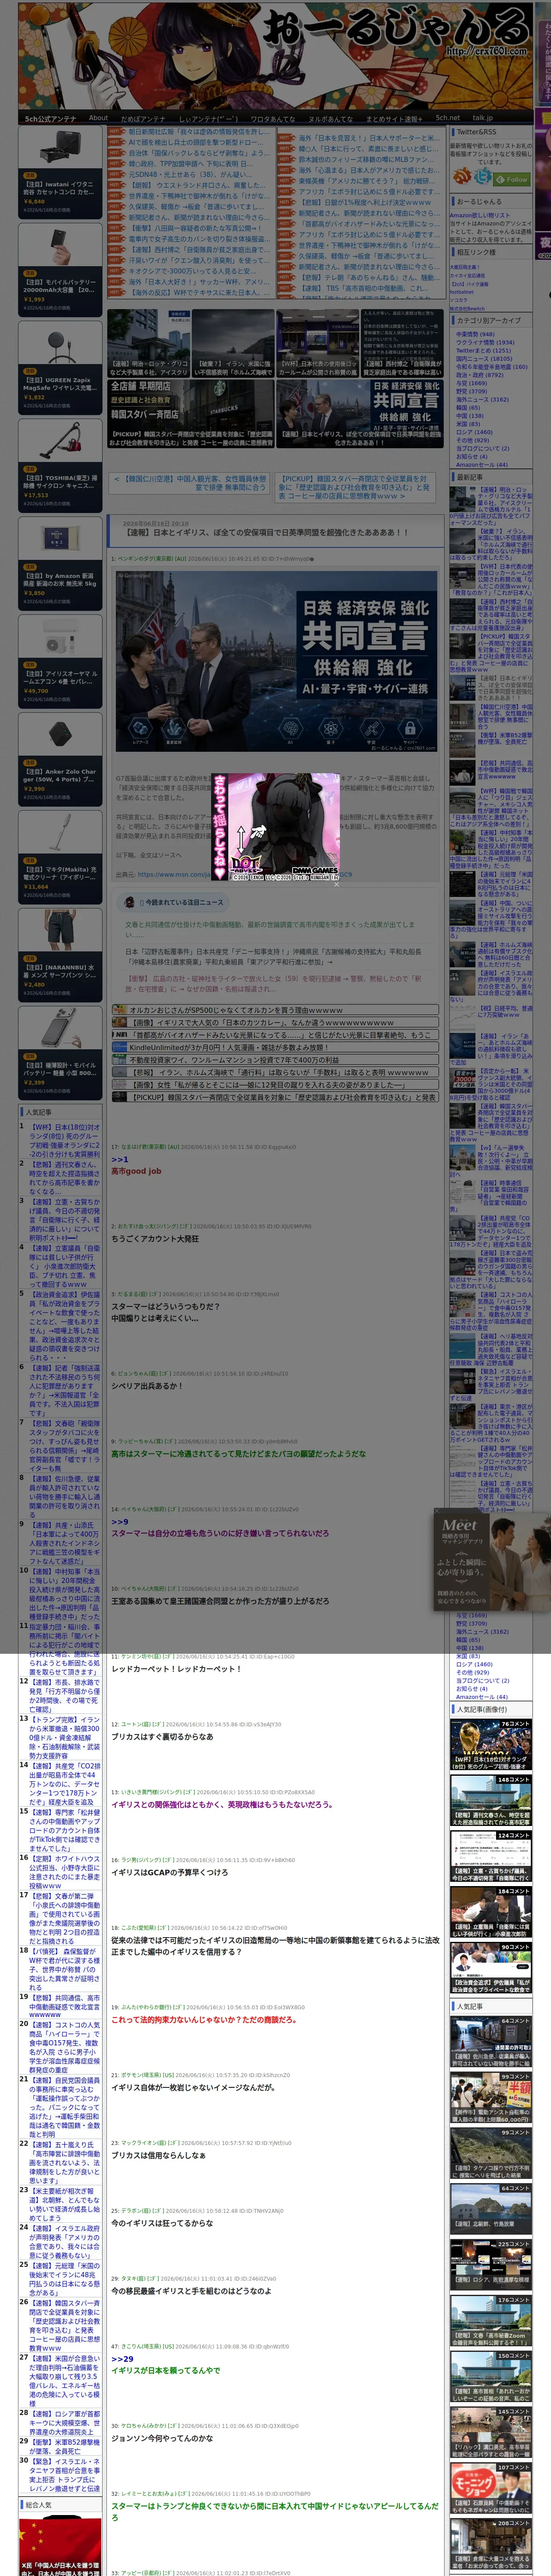The width and height of the screenshot is (551, 2576).
Task: Select だめぽアンテナ in the nav bar
Action: 143,118
